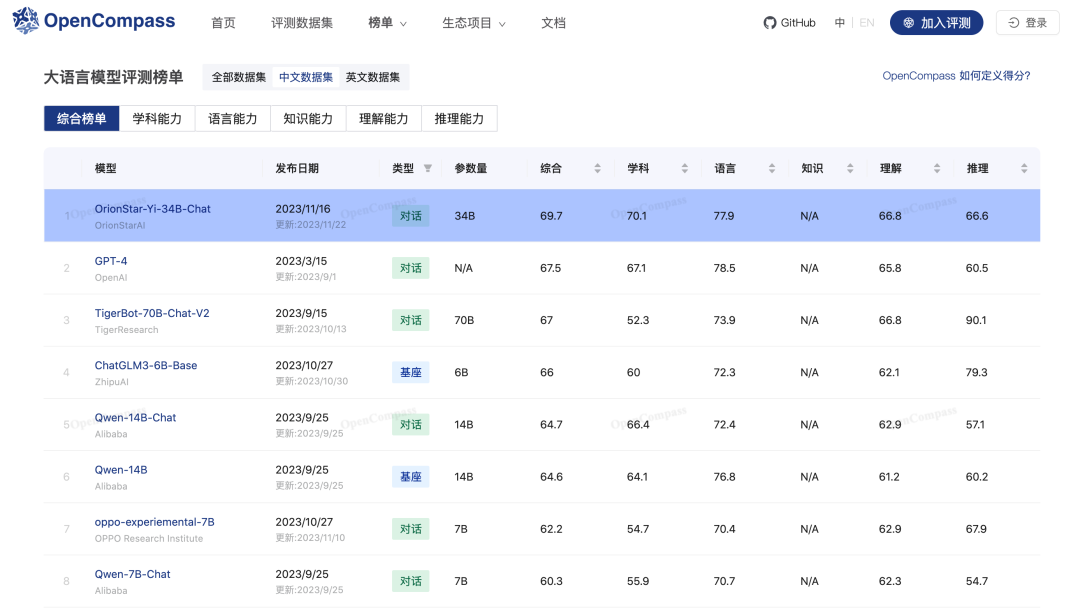Open the 'OpenCompass 如何定义得分?' link
Image resolution: width=1080 pixels, height=613 pixels.
click(x=957, y=76)
